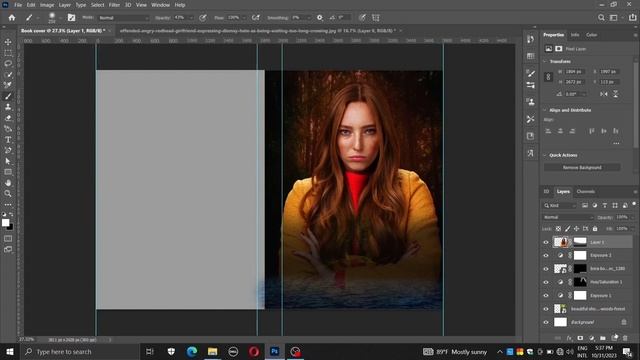Open smoothing options gear icon
The height and width of the screenshot is (360, 640).
coord(320,18)
